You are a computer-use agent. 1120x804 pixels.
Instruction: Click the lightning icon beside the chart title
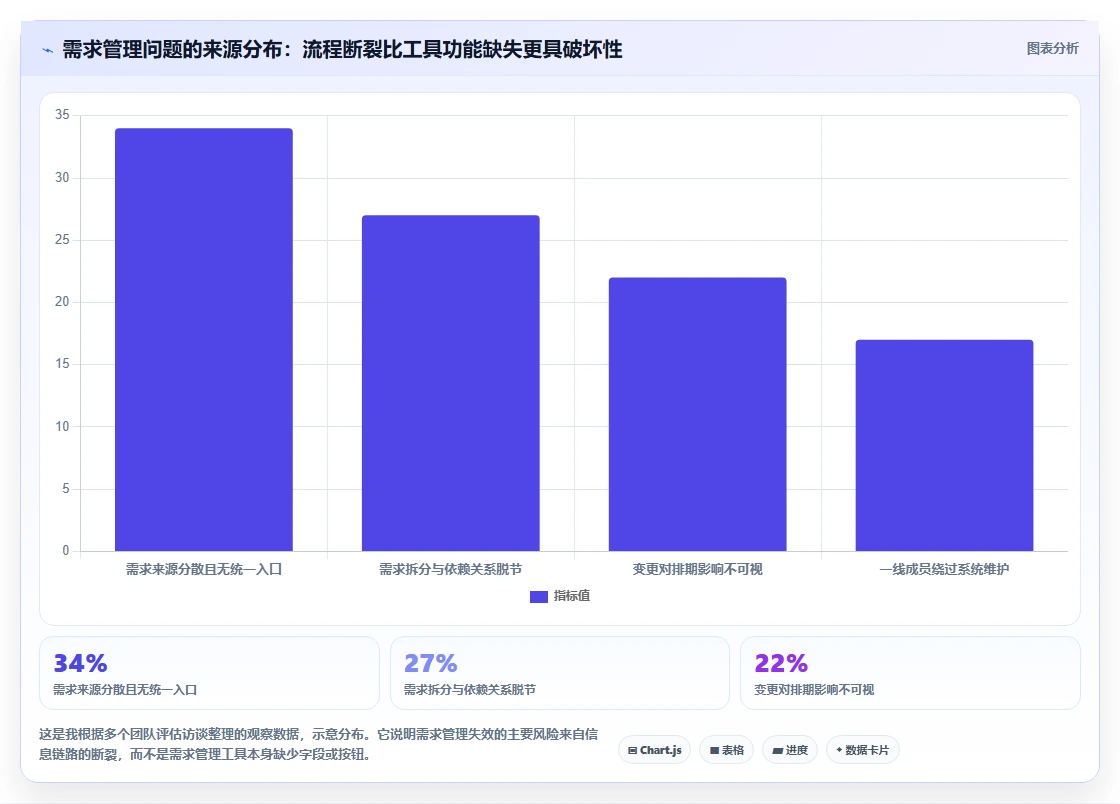click(x=48, y=50)
